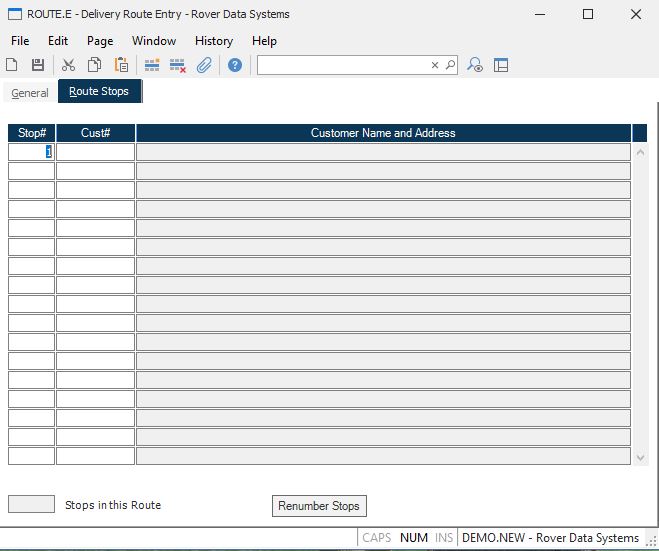
Task: Switch to the General tab
Action: coord(30,93)
